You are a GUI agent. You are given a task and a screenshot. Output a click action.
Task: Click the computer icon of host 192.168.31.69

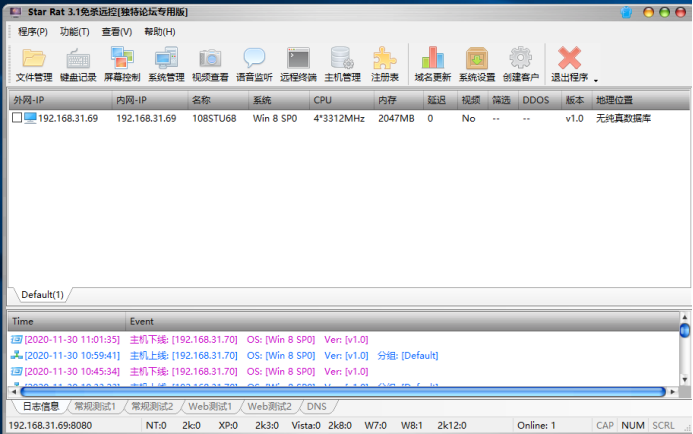(30, 118)
